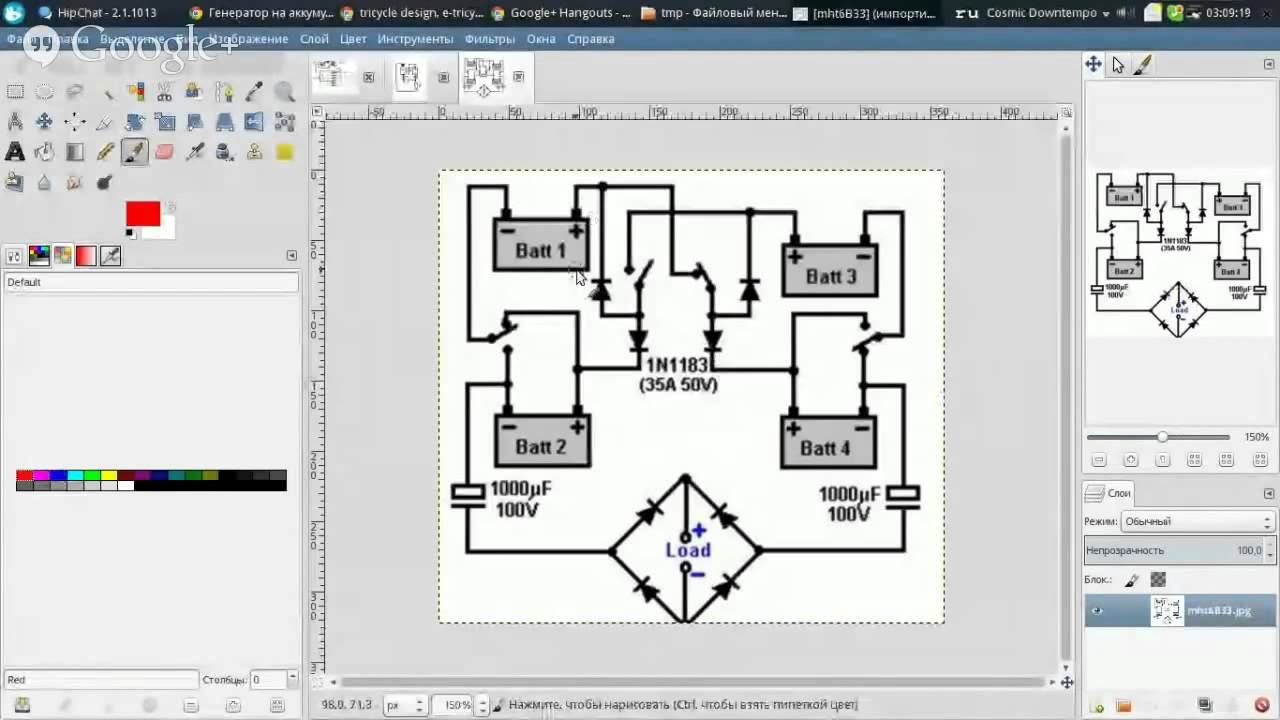Click the white background color swatch

[166, 230]
